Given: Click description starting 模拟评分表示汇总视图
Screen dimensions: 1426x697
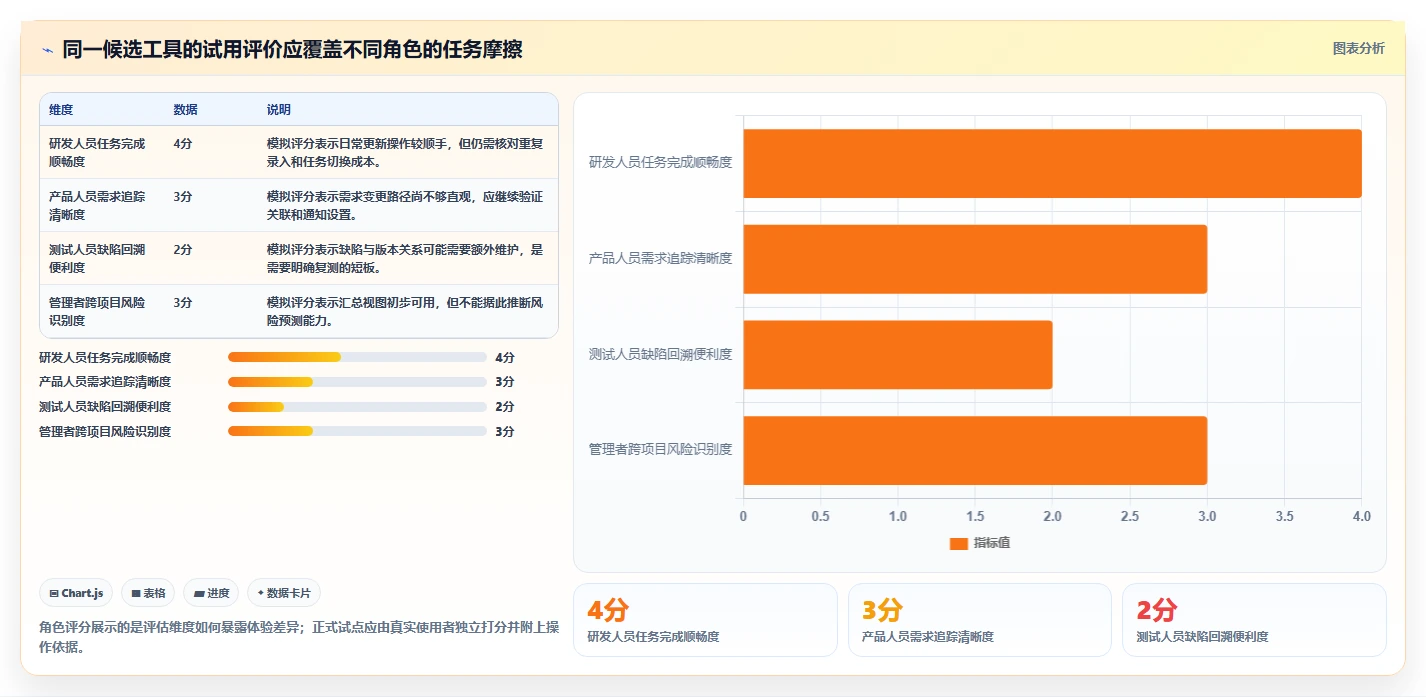Looking at the screenshot, I should tap(406, 311).
